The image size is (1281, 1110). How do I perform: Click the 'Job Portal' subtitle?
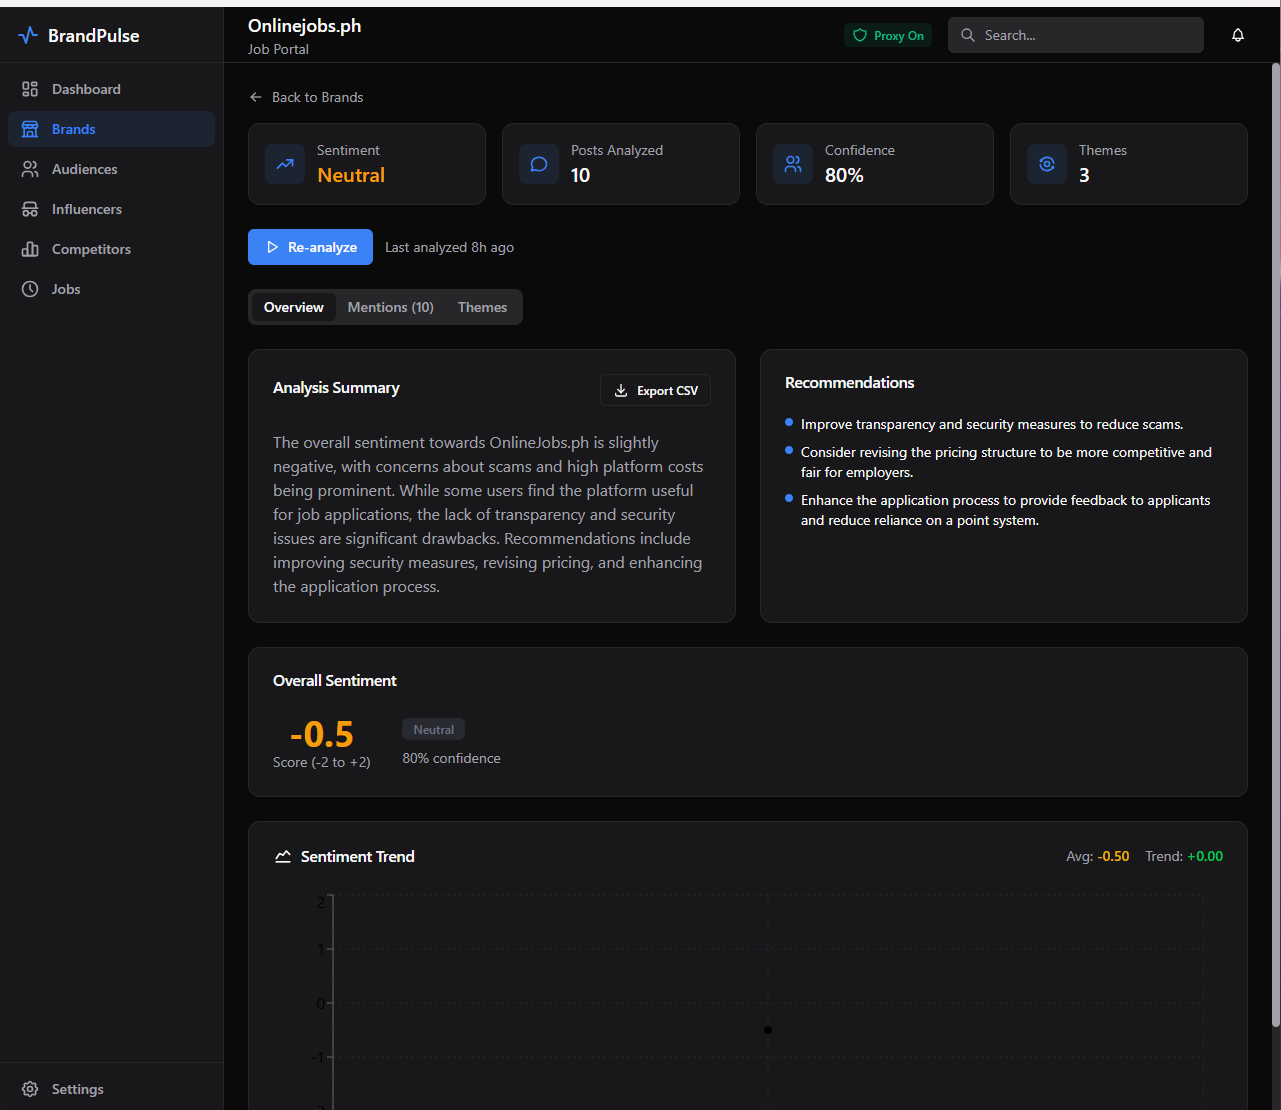tap(278, 49)
